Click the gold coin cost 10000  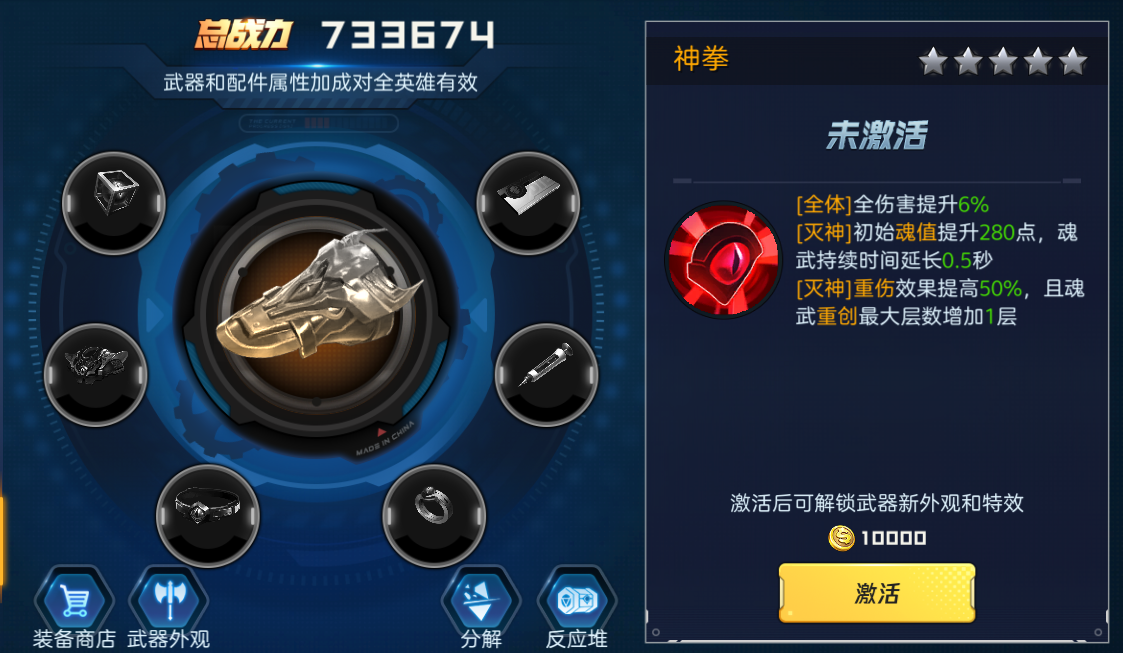pyautogui.click(x=877, y=538)
